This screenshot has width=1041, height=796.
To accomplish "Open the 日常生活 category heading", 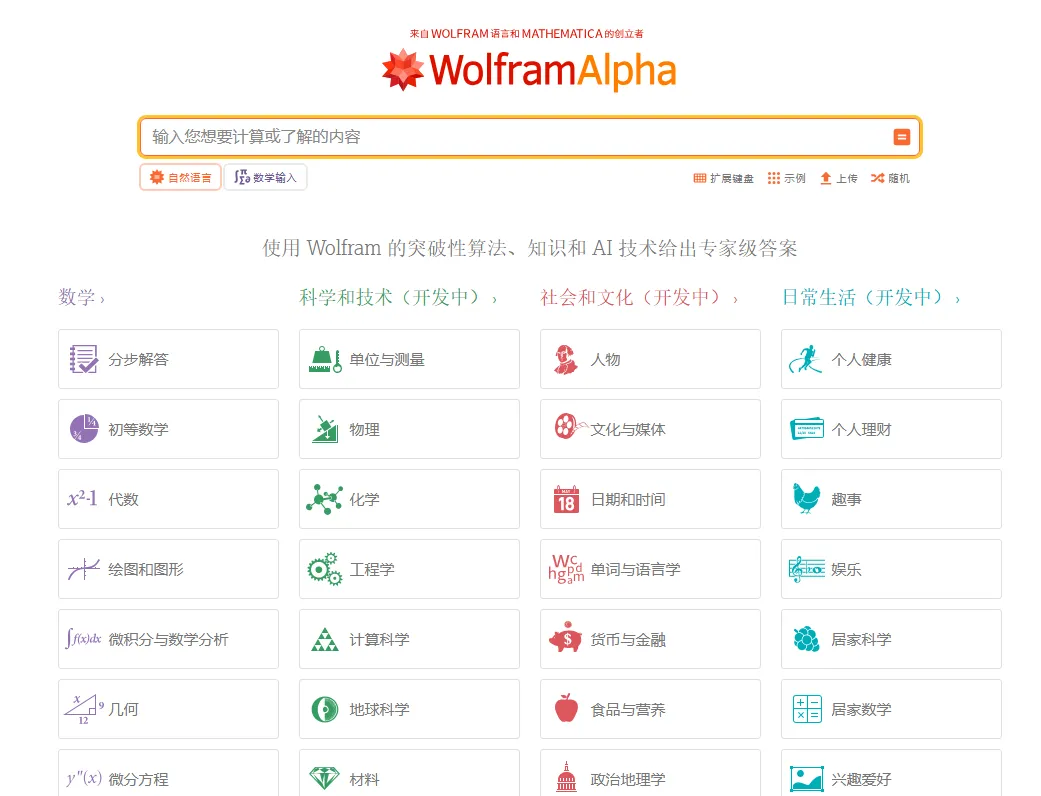I will tap(870, 297).
